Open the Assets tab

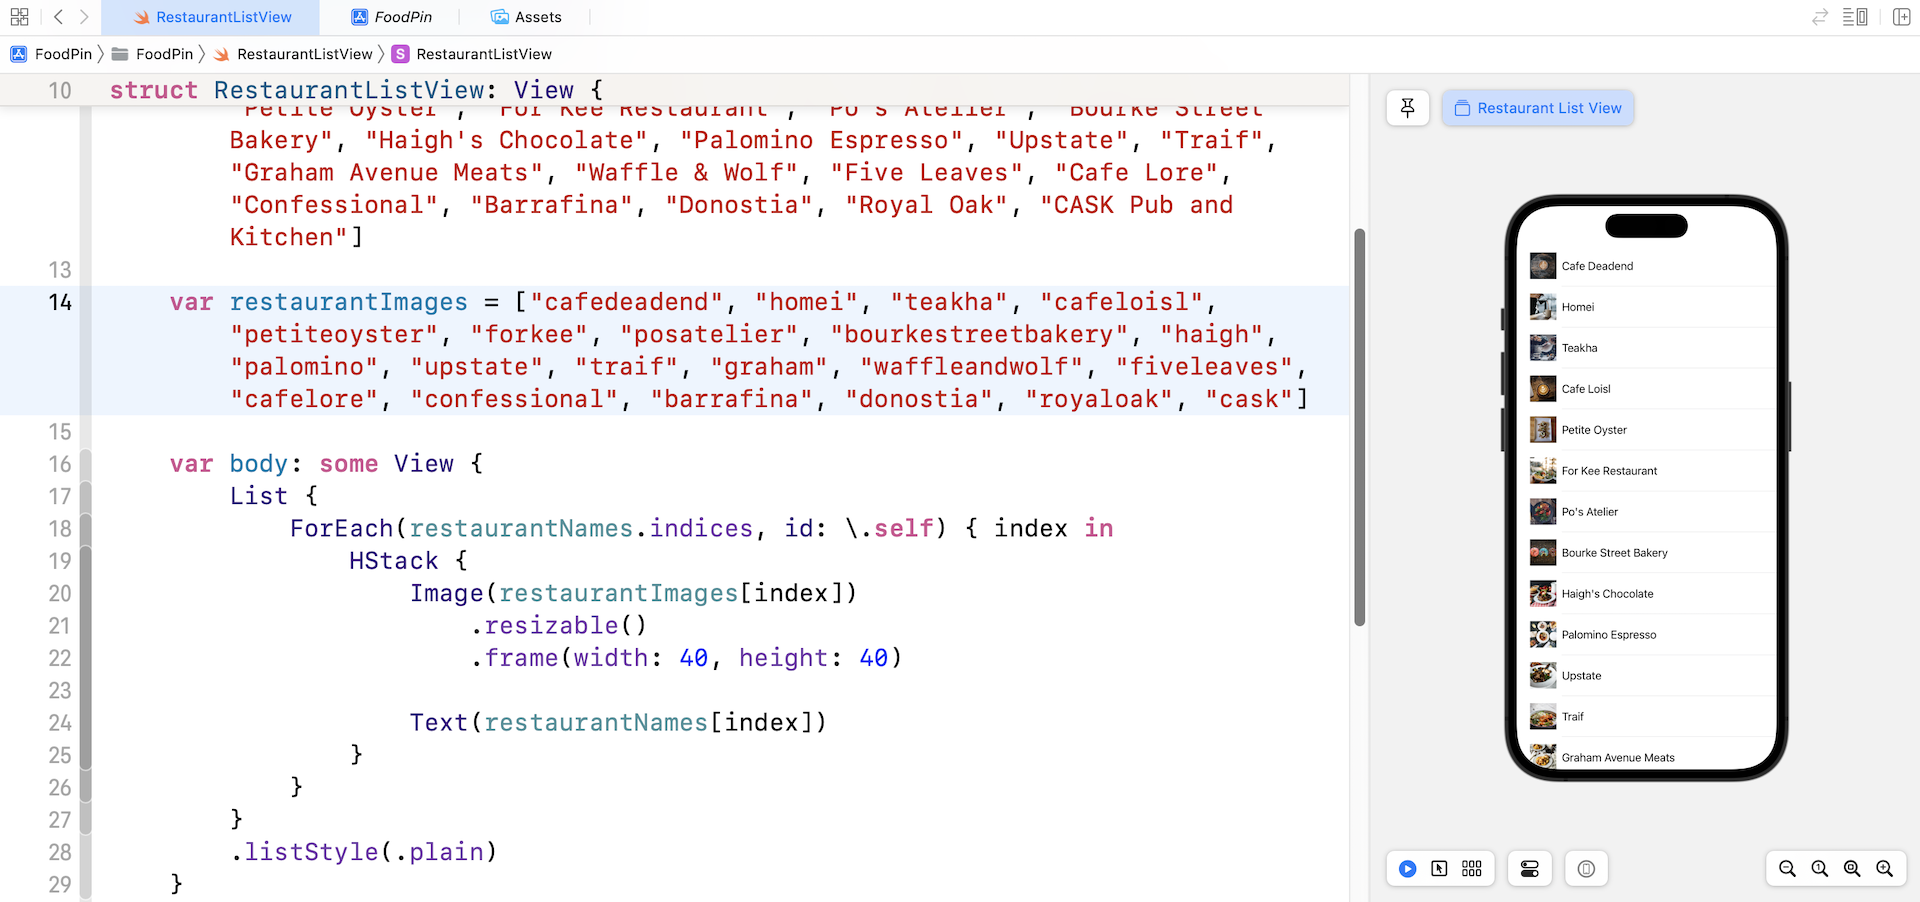point(526,17)
